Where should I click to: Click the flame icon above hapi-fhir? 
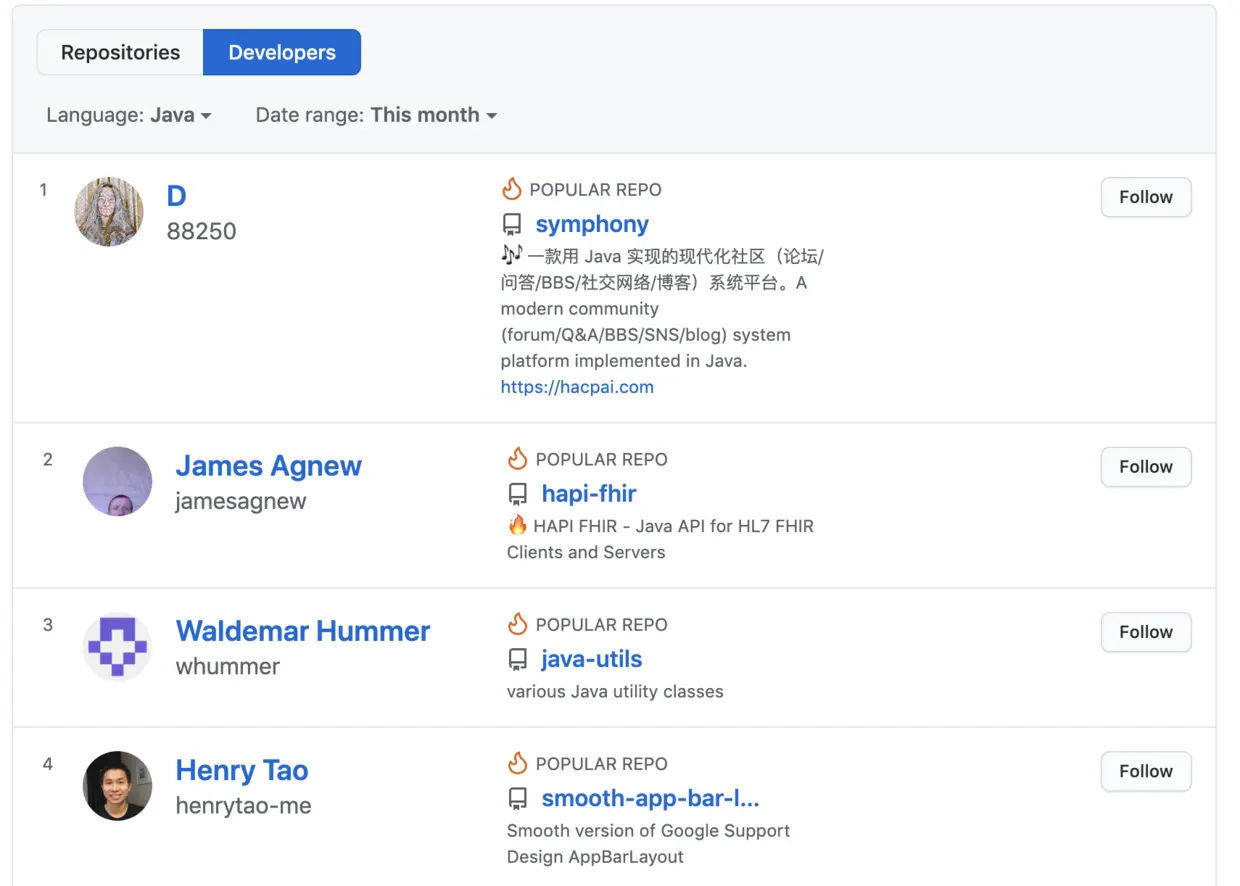pos(517,459)
